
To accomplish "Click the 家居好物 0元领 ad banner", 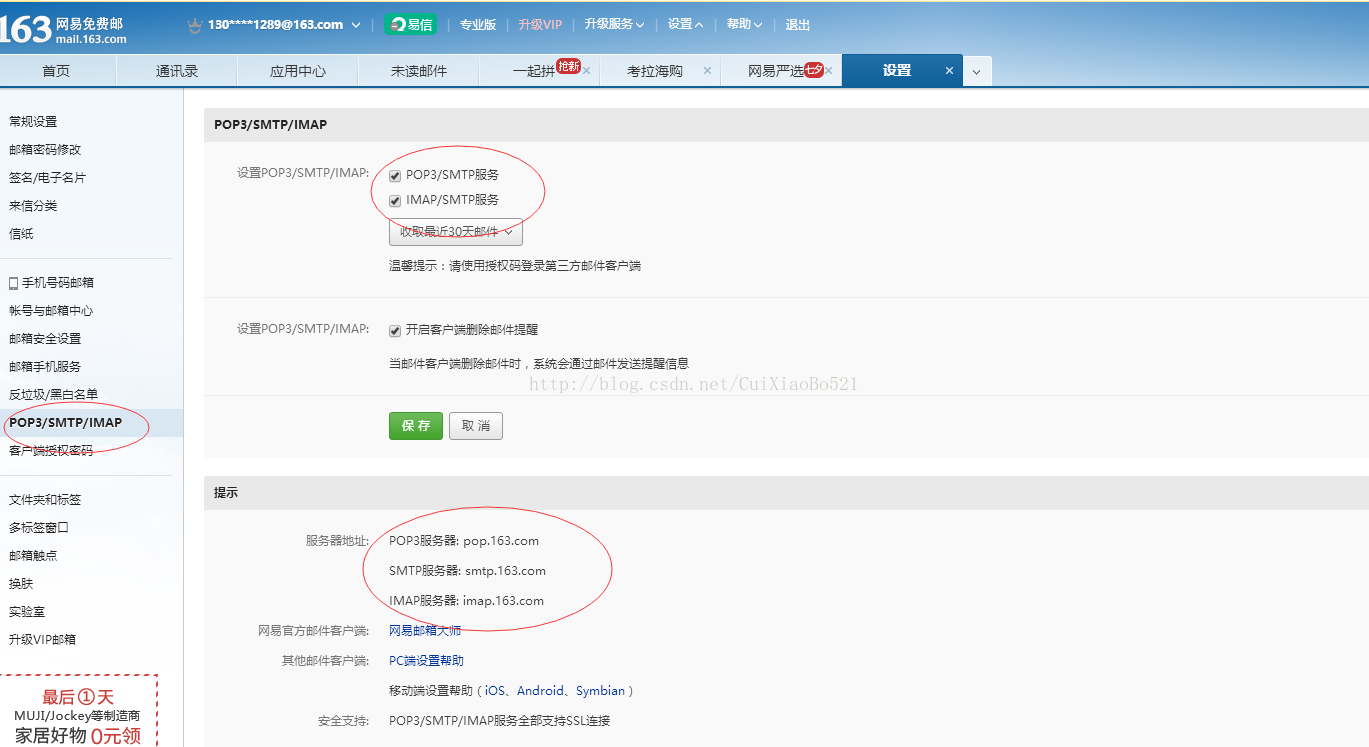I will 77,711.
